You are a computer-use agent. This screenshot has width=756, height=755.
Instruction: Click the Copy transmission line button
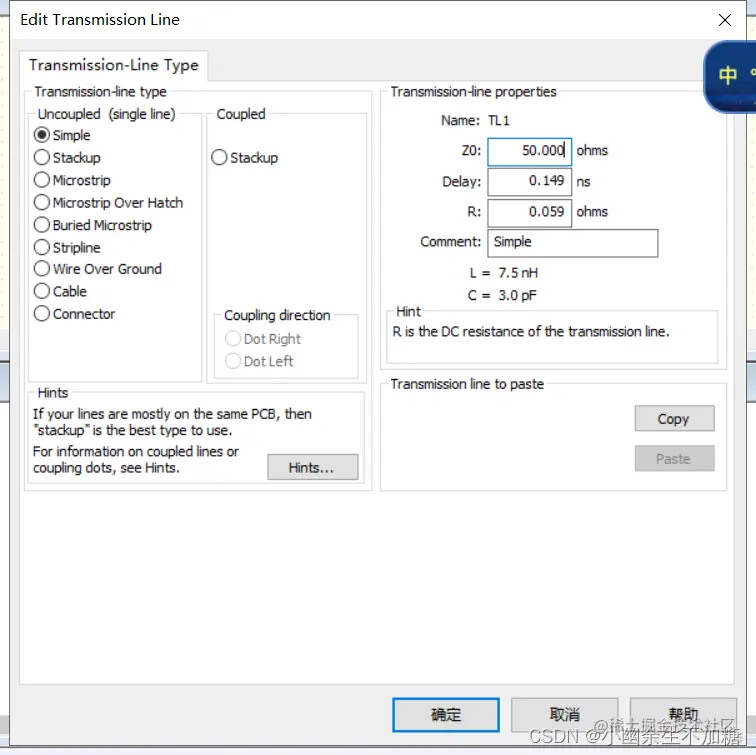675,418
